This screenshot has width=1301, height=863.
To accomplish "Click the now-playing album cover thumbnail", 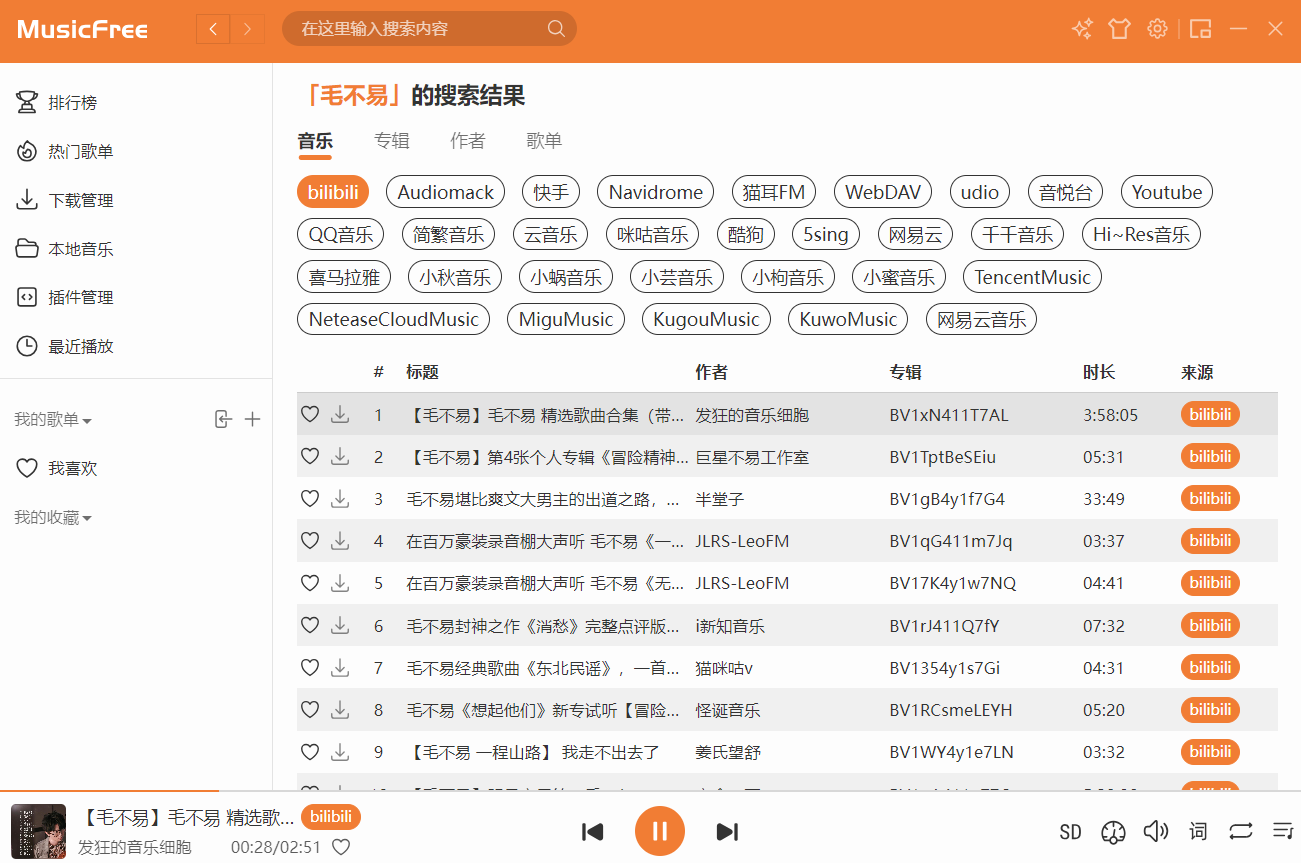I will 38,831.
